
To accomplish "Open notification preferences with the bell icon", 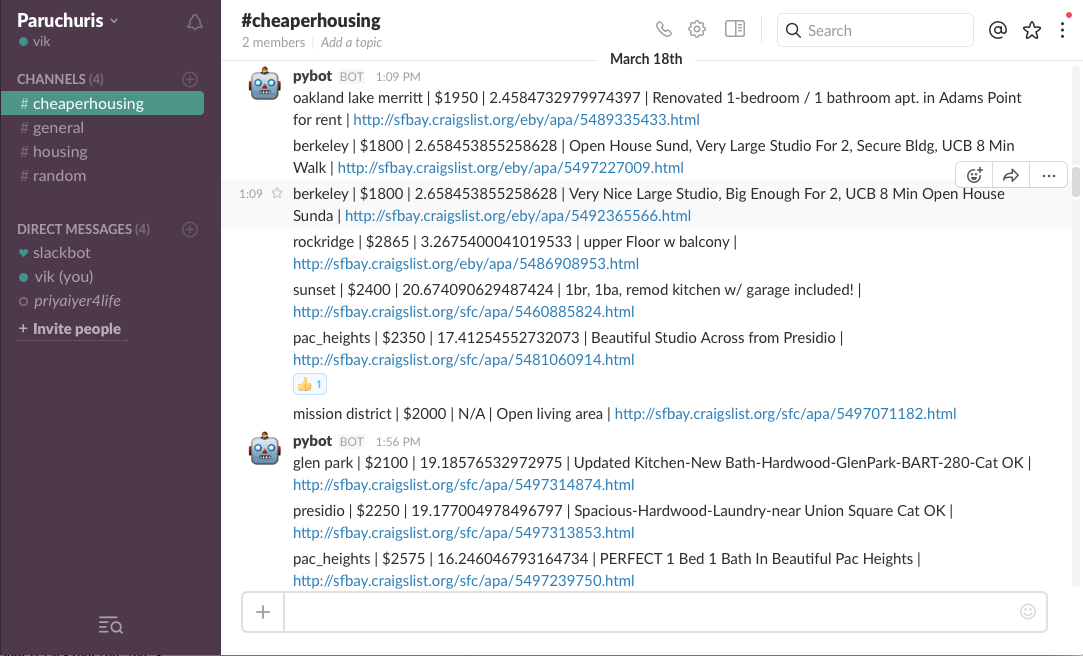I will coord(195,21).
